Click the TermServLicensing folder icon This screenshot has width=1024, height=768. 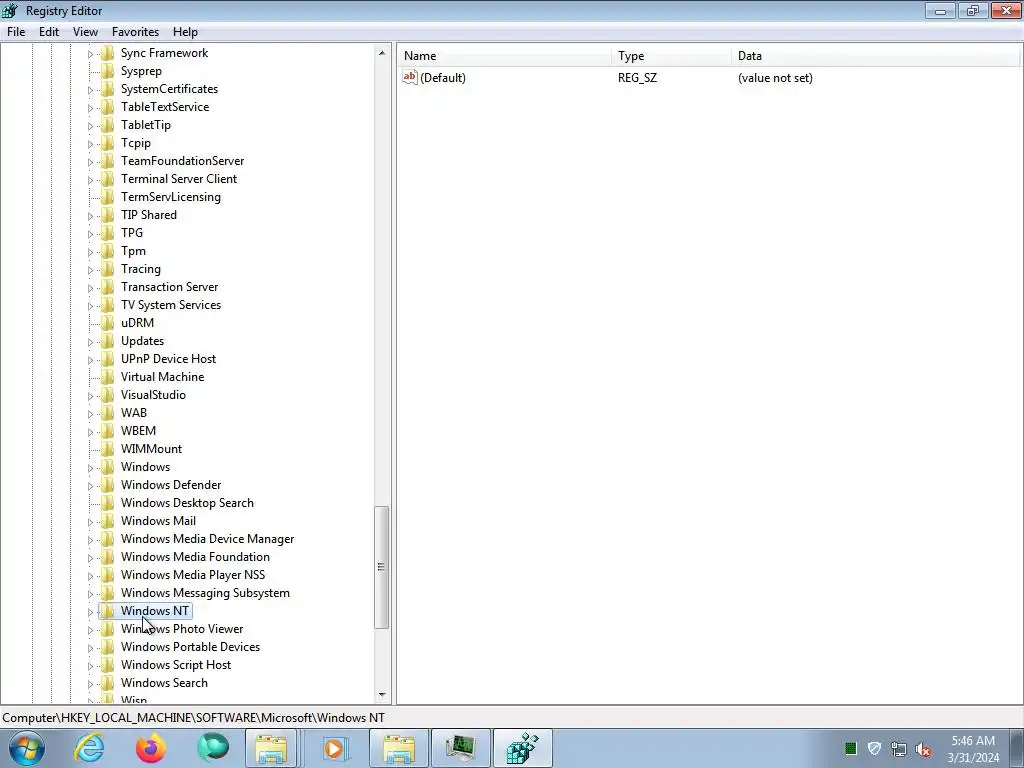[108, 197]
